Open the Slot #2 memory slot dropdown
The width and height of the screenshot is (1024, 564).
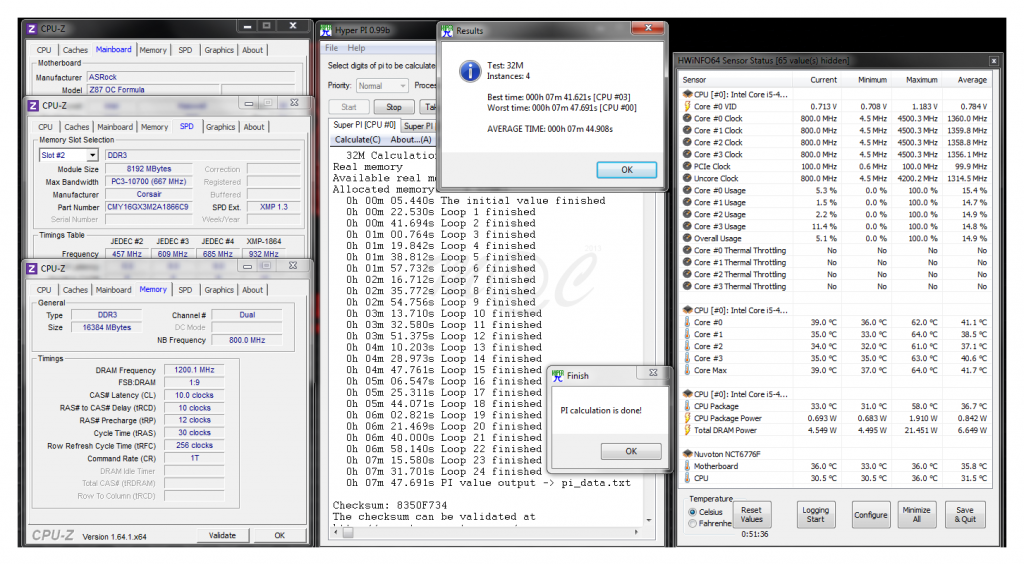68,155
